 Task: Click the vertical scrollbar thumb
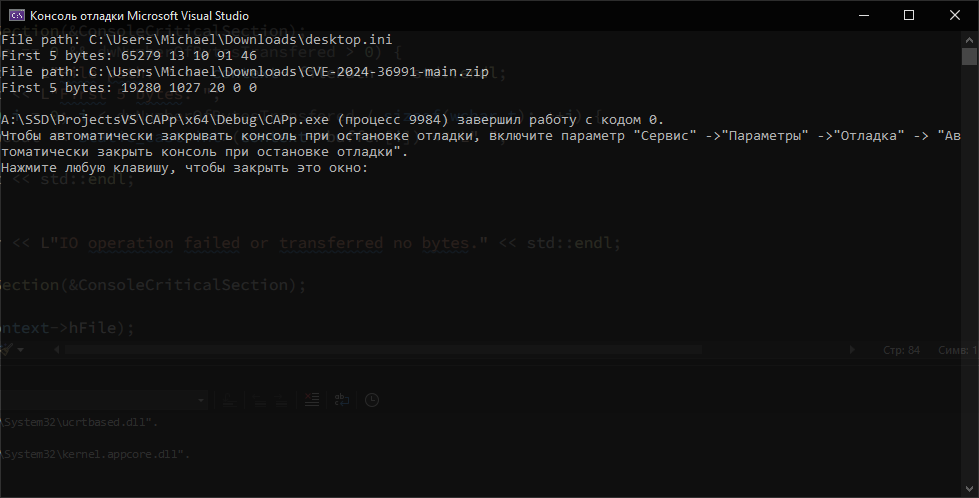point(970,56)
